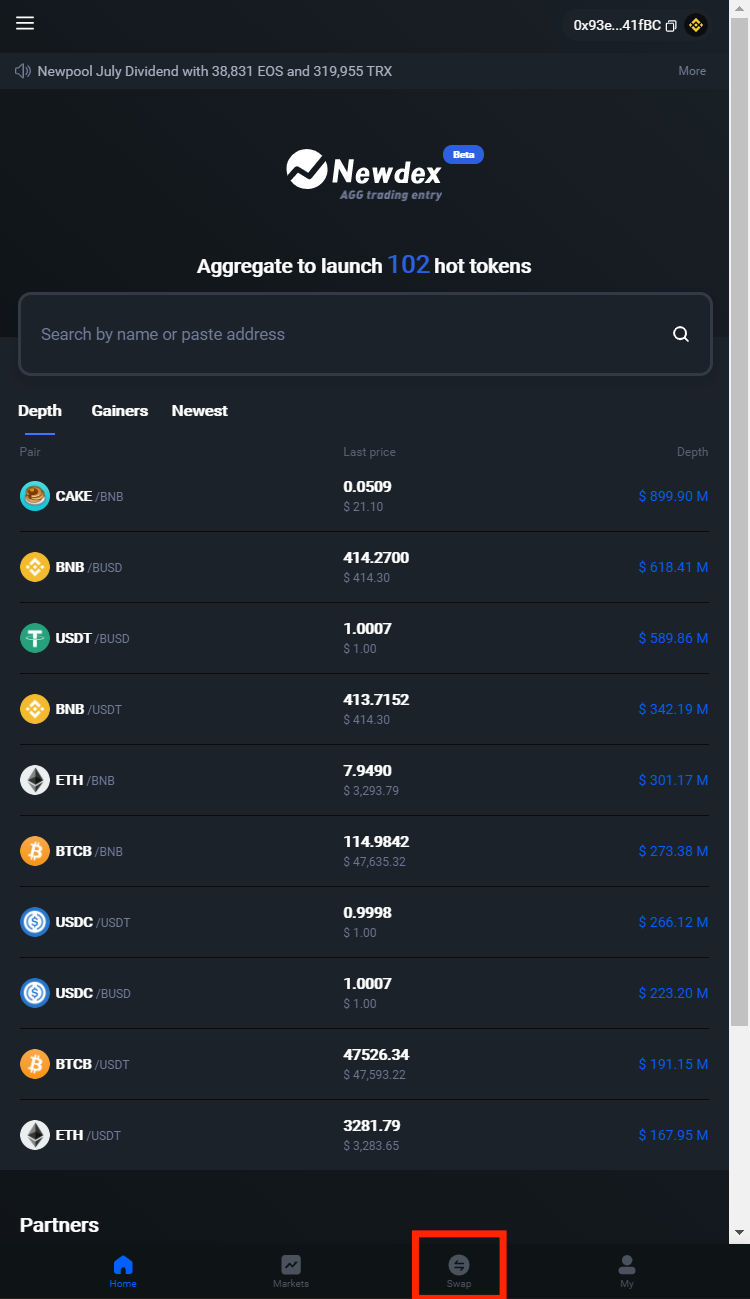Click depth value $ 618.41 M
This screenshot has width=750, height=1299.
click(673, 567)
